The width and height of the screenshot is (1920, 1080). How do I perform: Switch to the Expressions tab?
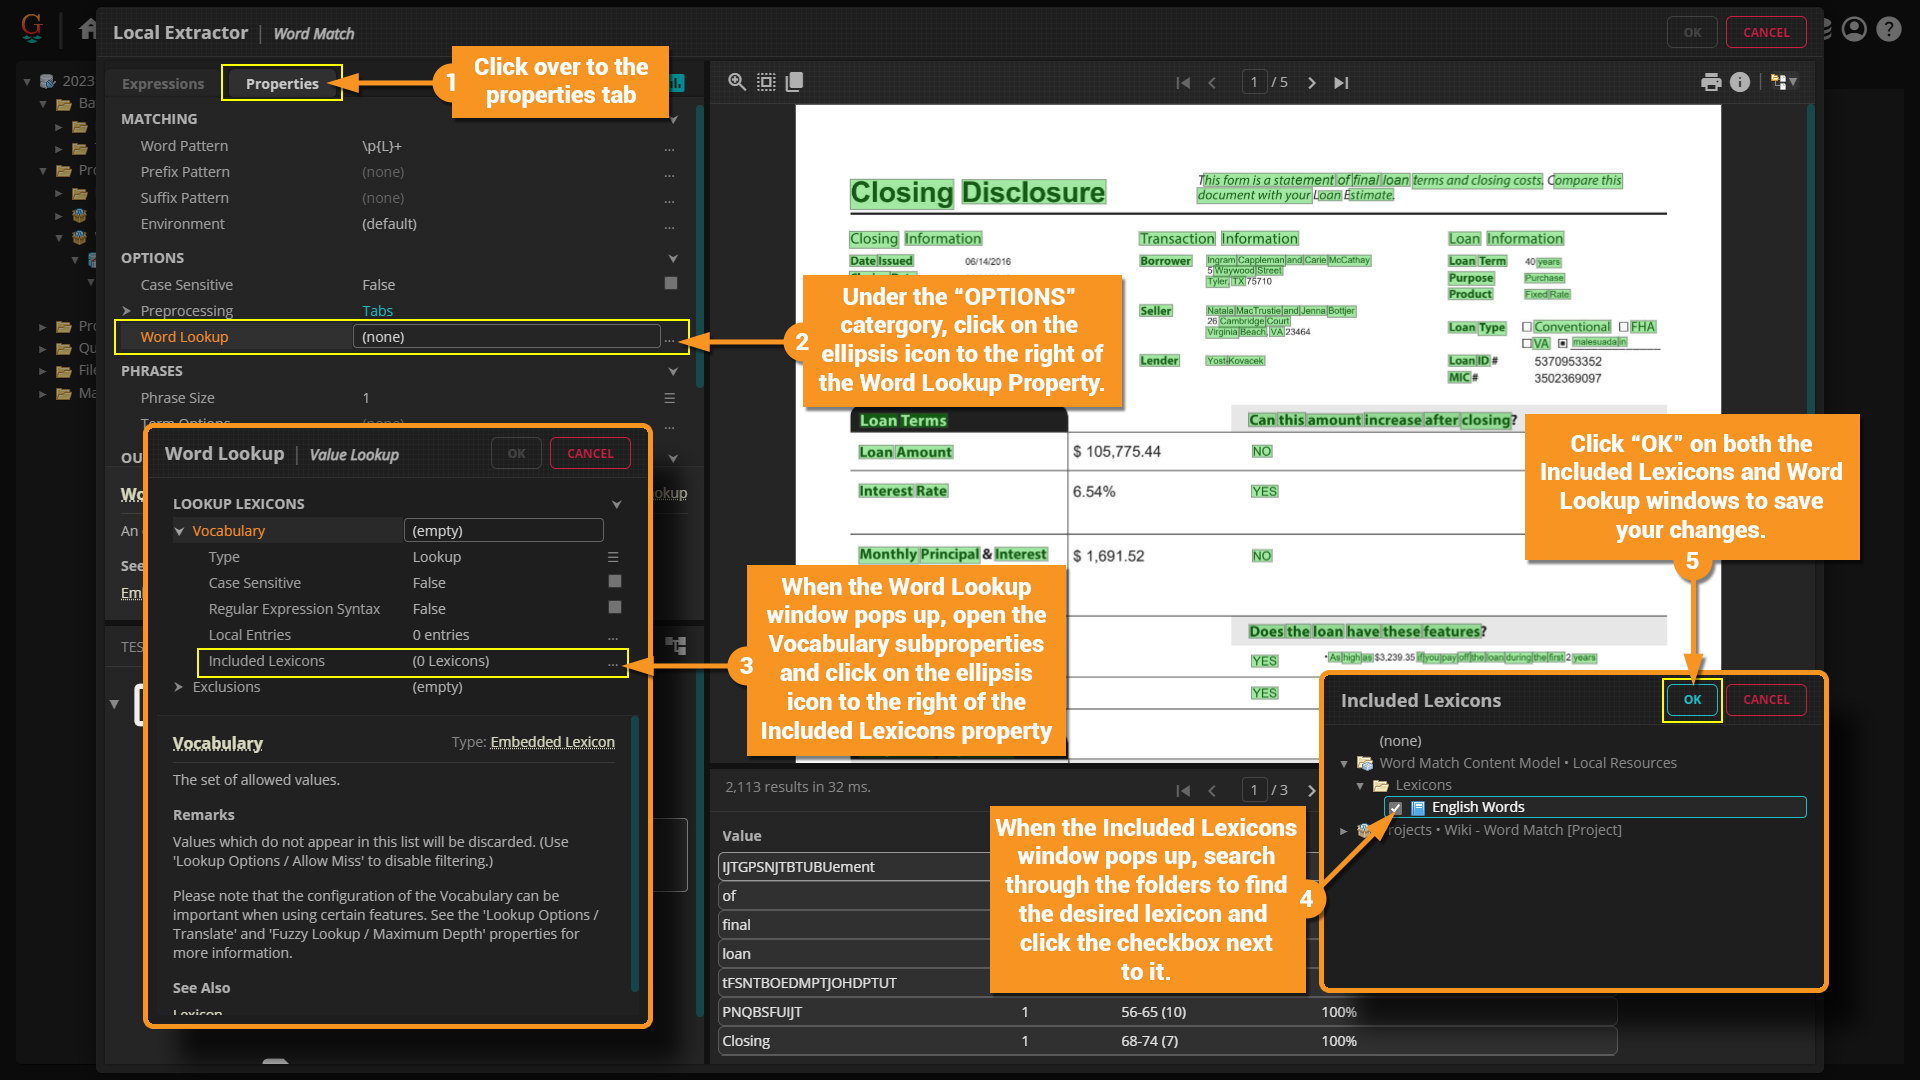tap(163, 84)
